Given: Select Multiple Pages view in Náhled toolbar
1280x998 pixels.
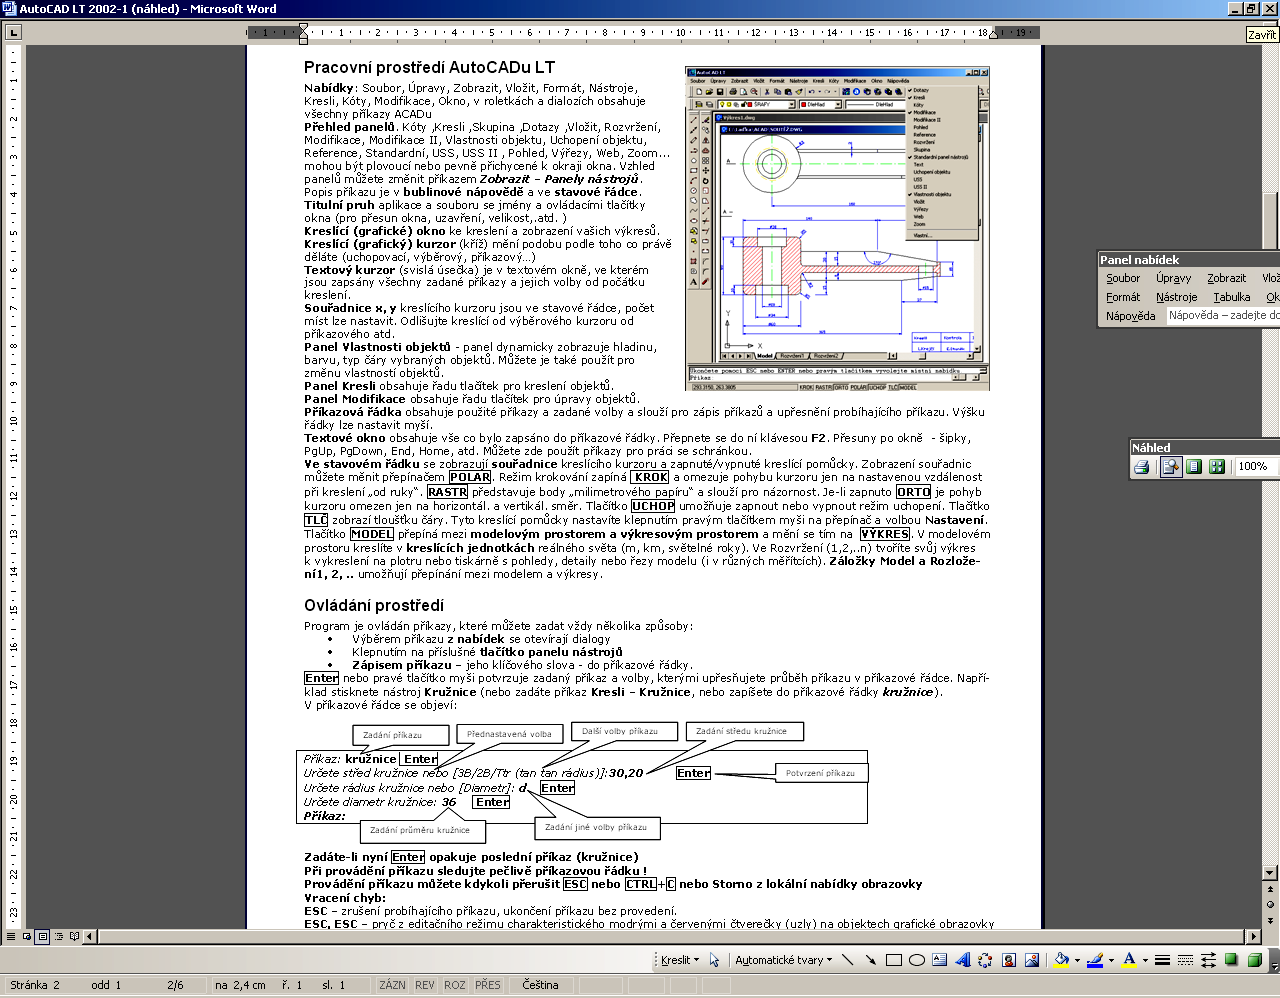Looking at the screenshot, I should coord(1217,466).
